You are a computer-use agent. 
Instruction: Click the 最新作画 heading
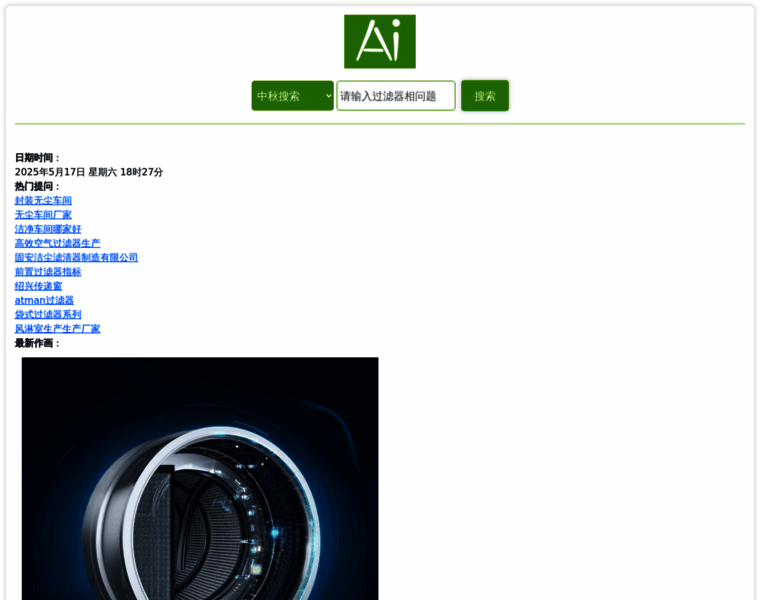point(37,343)
